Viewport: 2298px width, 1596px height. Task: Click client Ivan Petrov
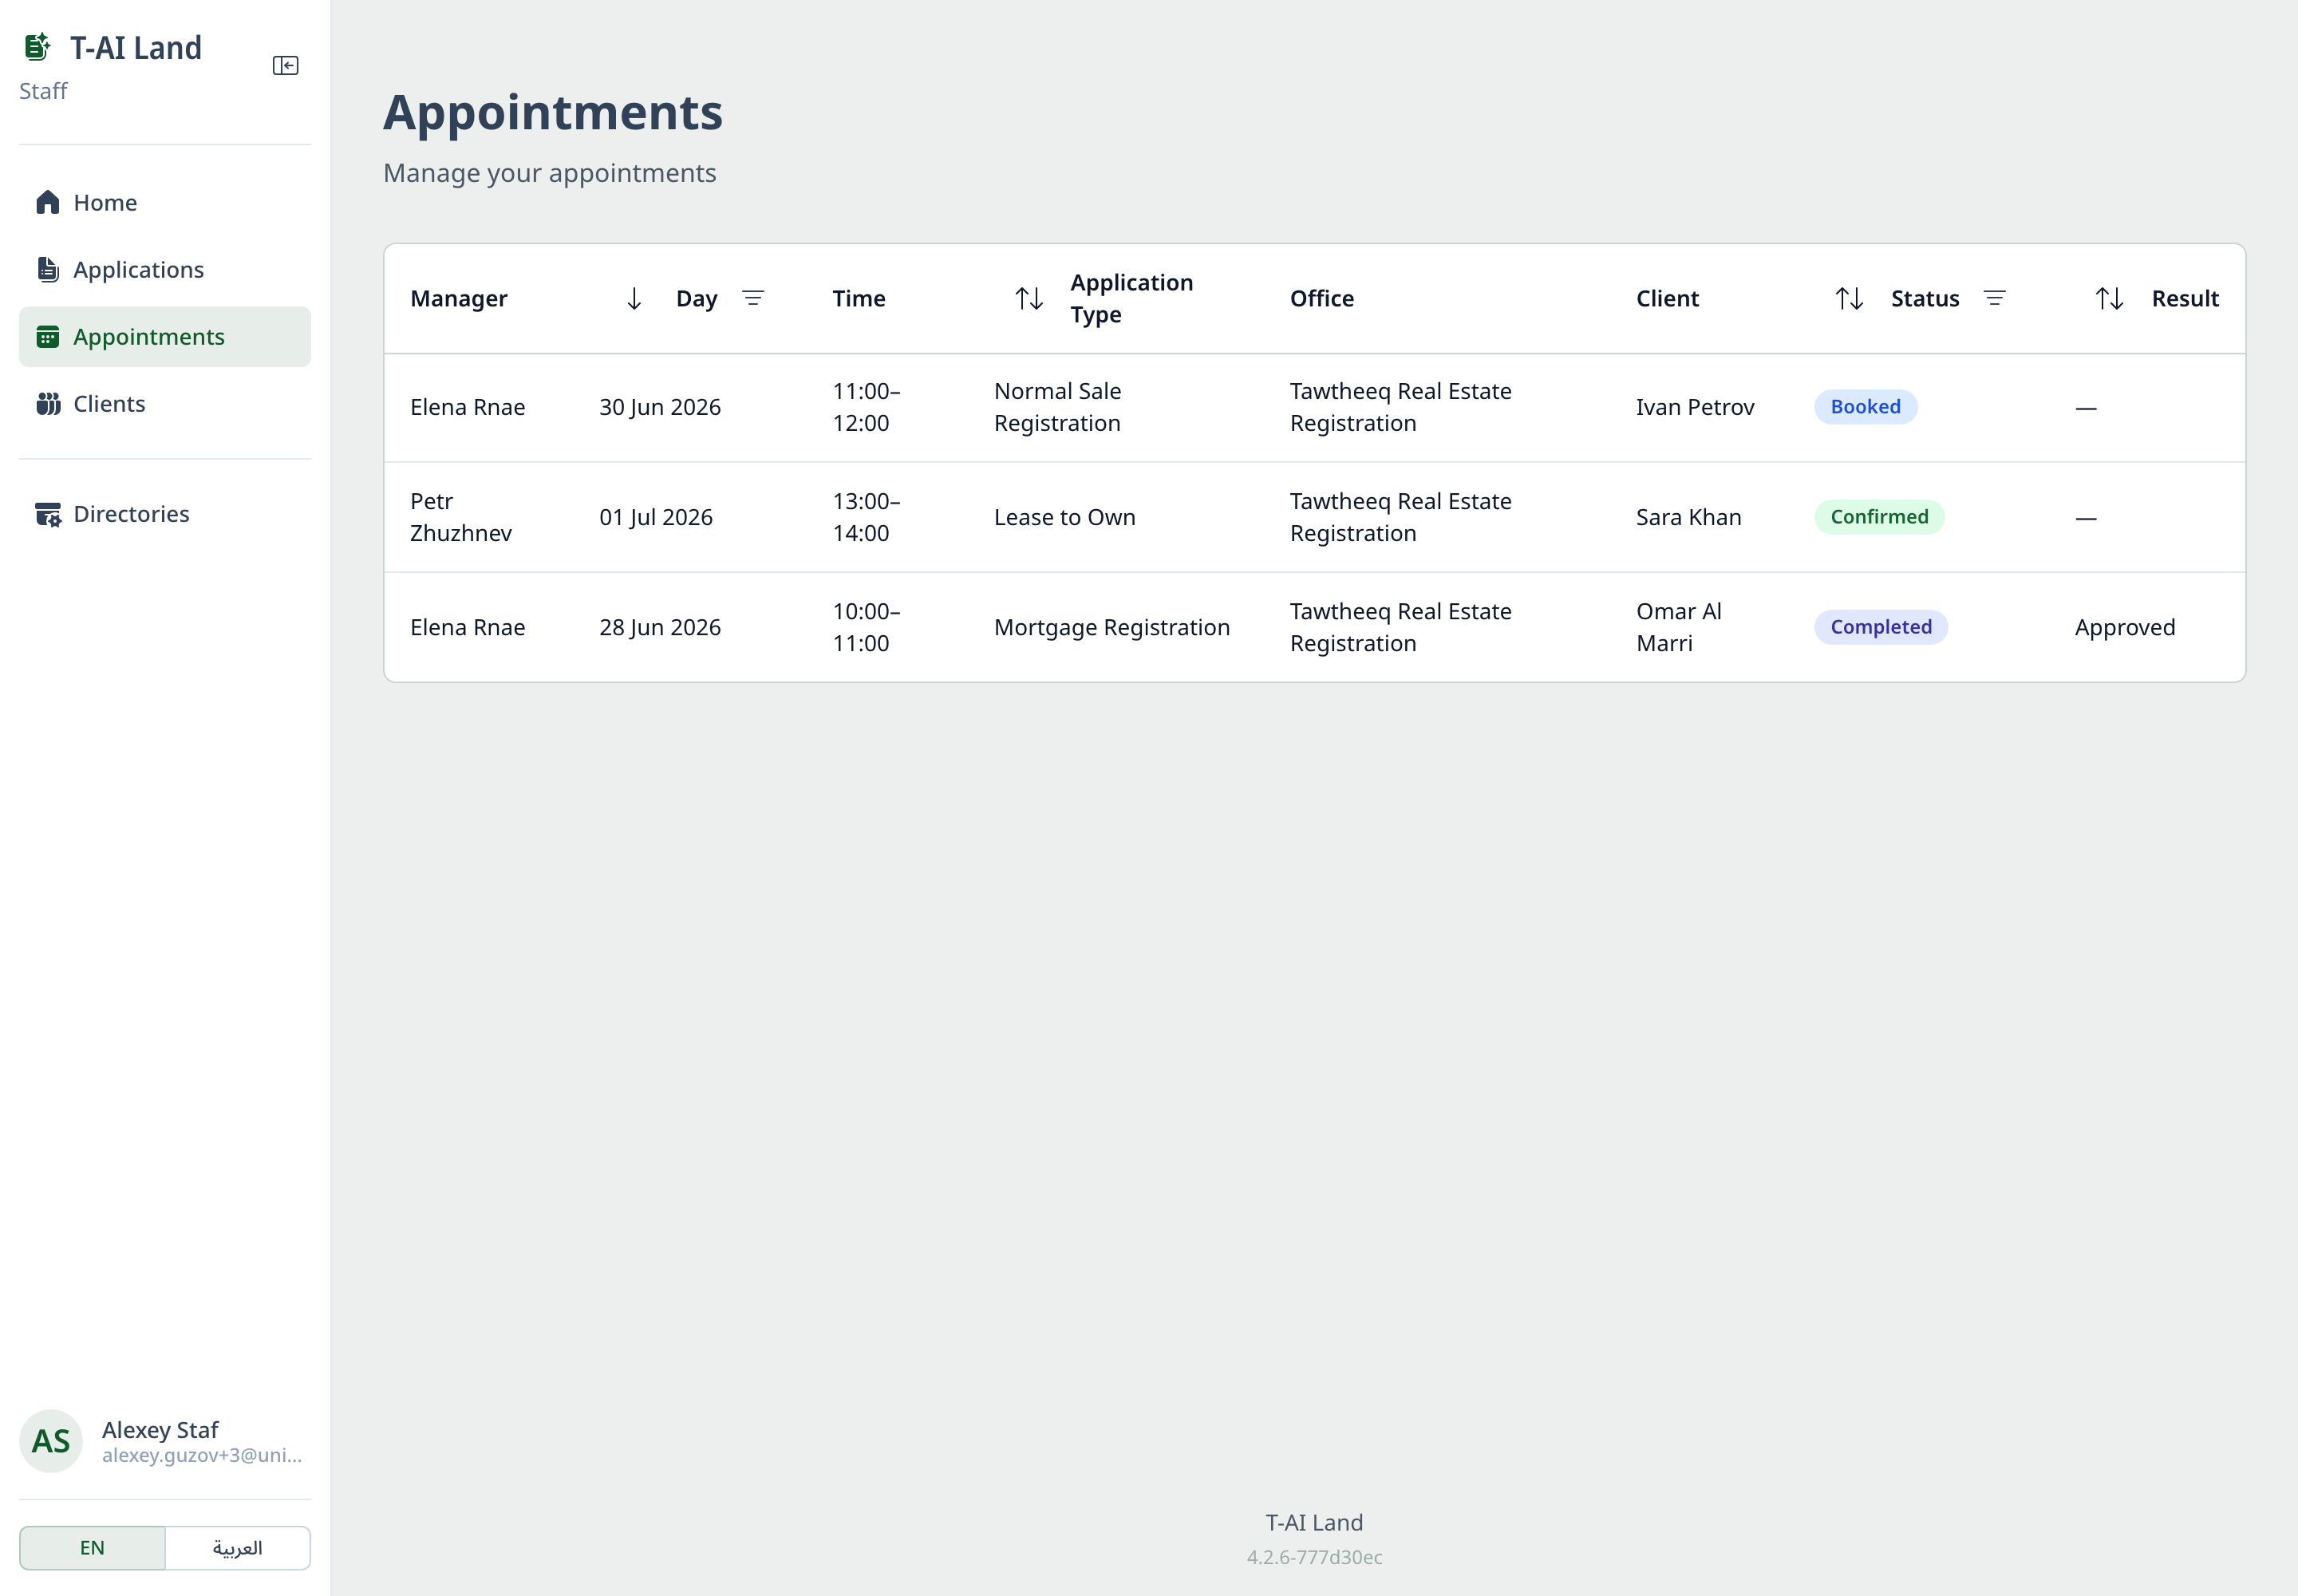1695,407
